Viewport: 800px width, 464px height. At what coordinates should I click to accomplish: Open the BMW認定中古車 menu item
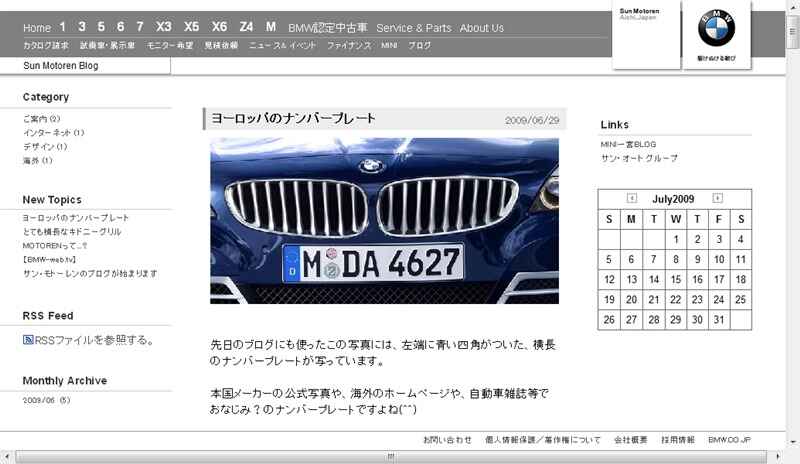coord(327,28)
